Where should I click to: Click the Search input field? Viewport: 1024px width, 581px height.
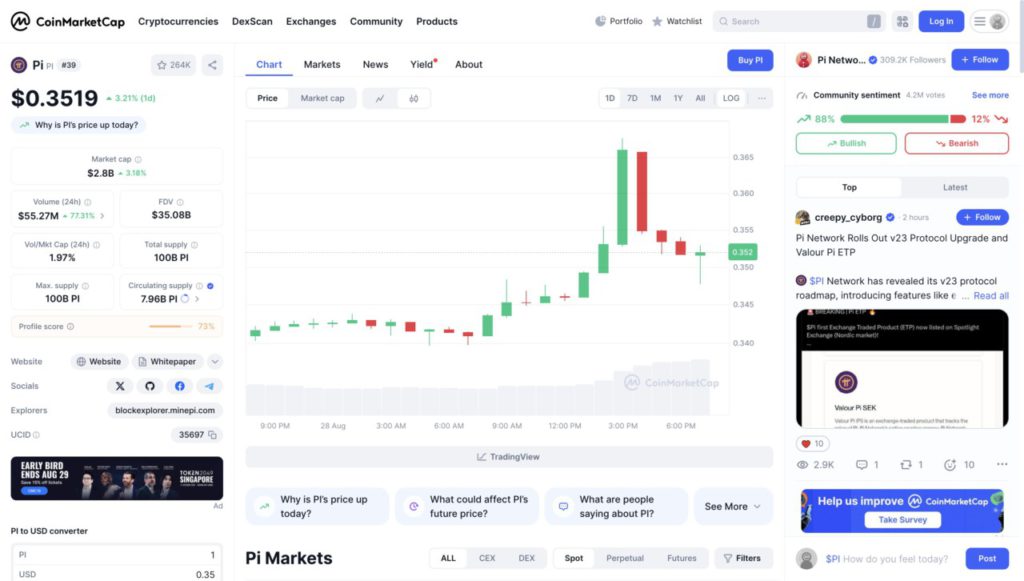point(795,21)
